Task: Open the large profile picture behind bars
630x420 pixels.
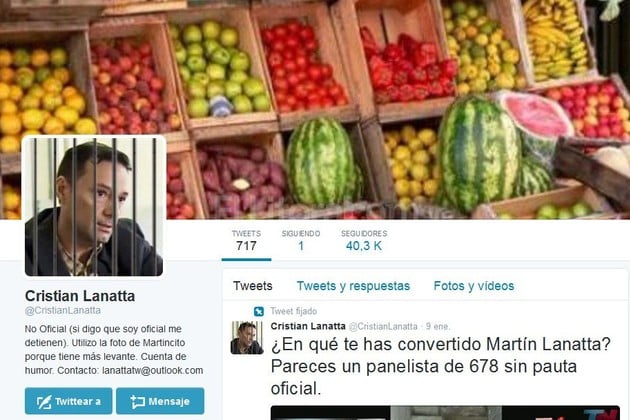Action: [x=94, y=207]
